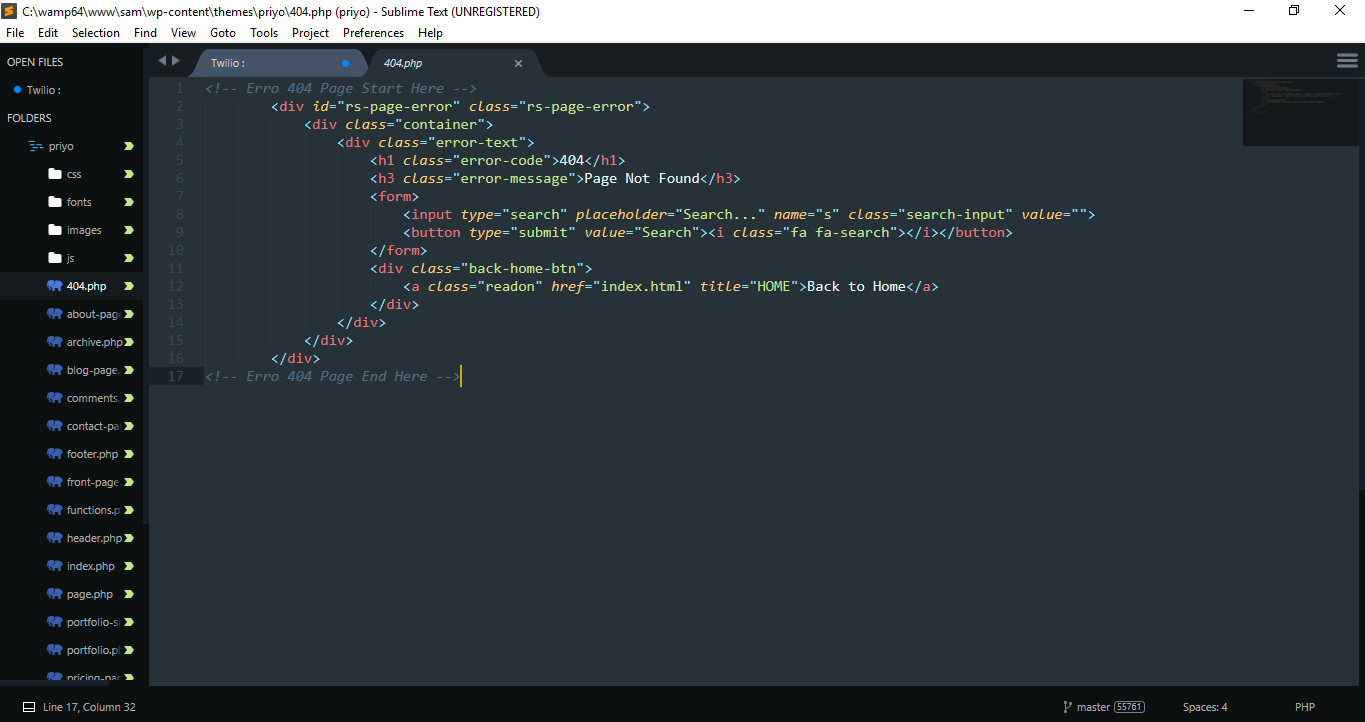Image resolution: width=1365 pixels, height=722 pixels.
Task: Open footer.php from the sidebar
Action: (92, 454)
